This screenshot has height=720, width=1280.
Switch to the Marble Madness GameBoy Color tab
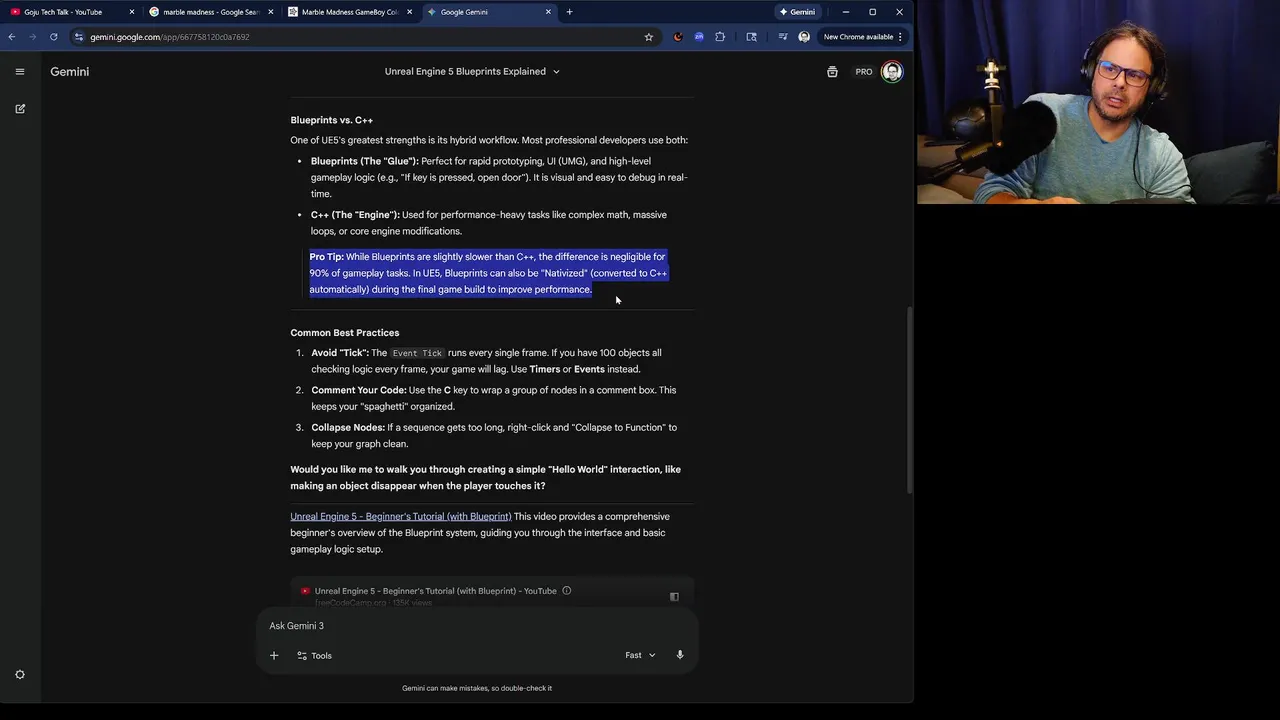pos(349,12)
